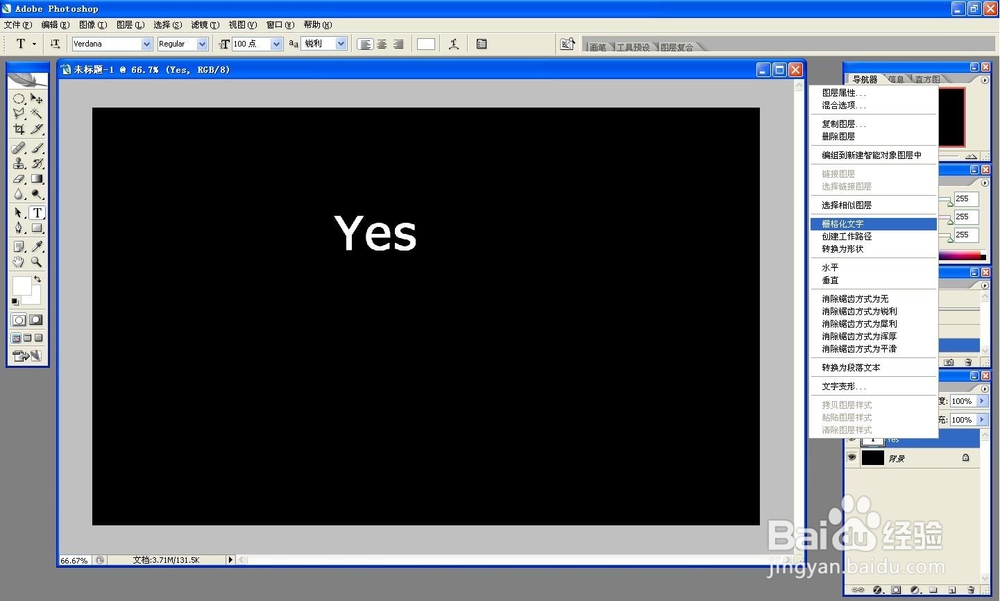Select the Pen tool
This screenshot has width=1000, height=601.
pos(18,228)
